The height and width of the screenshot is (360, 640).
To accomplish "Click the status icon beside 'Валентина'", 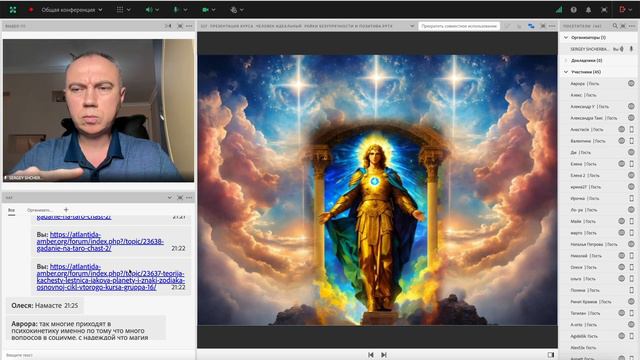I will coord(621,140).
